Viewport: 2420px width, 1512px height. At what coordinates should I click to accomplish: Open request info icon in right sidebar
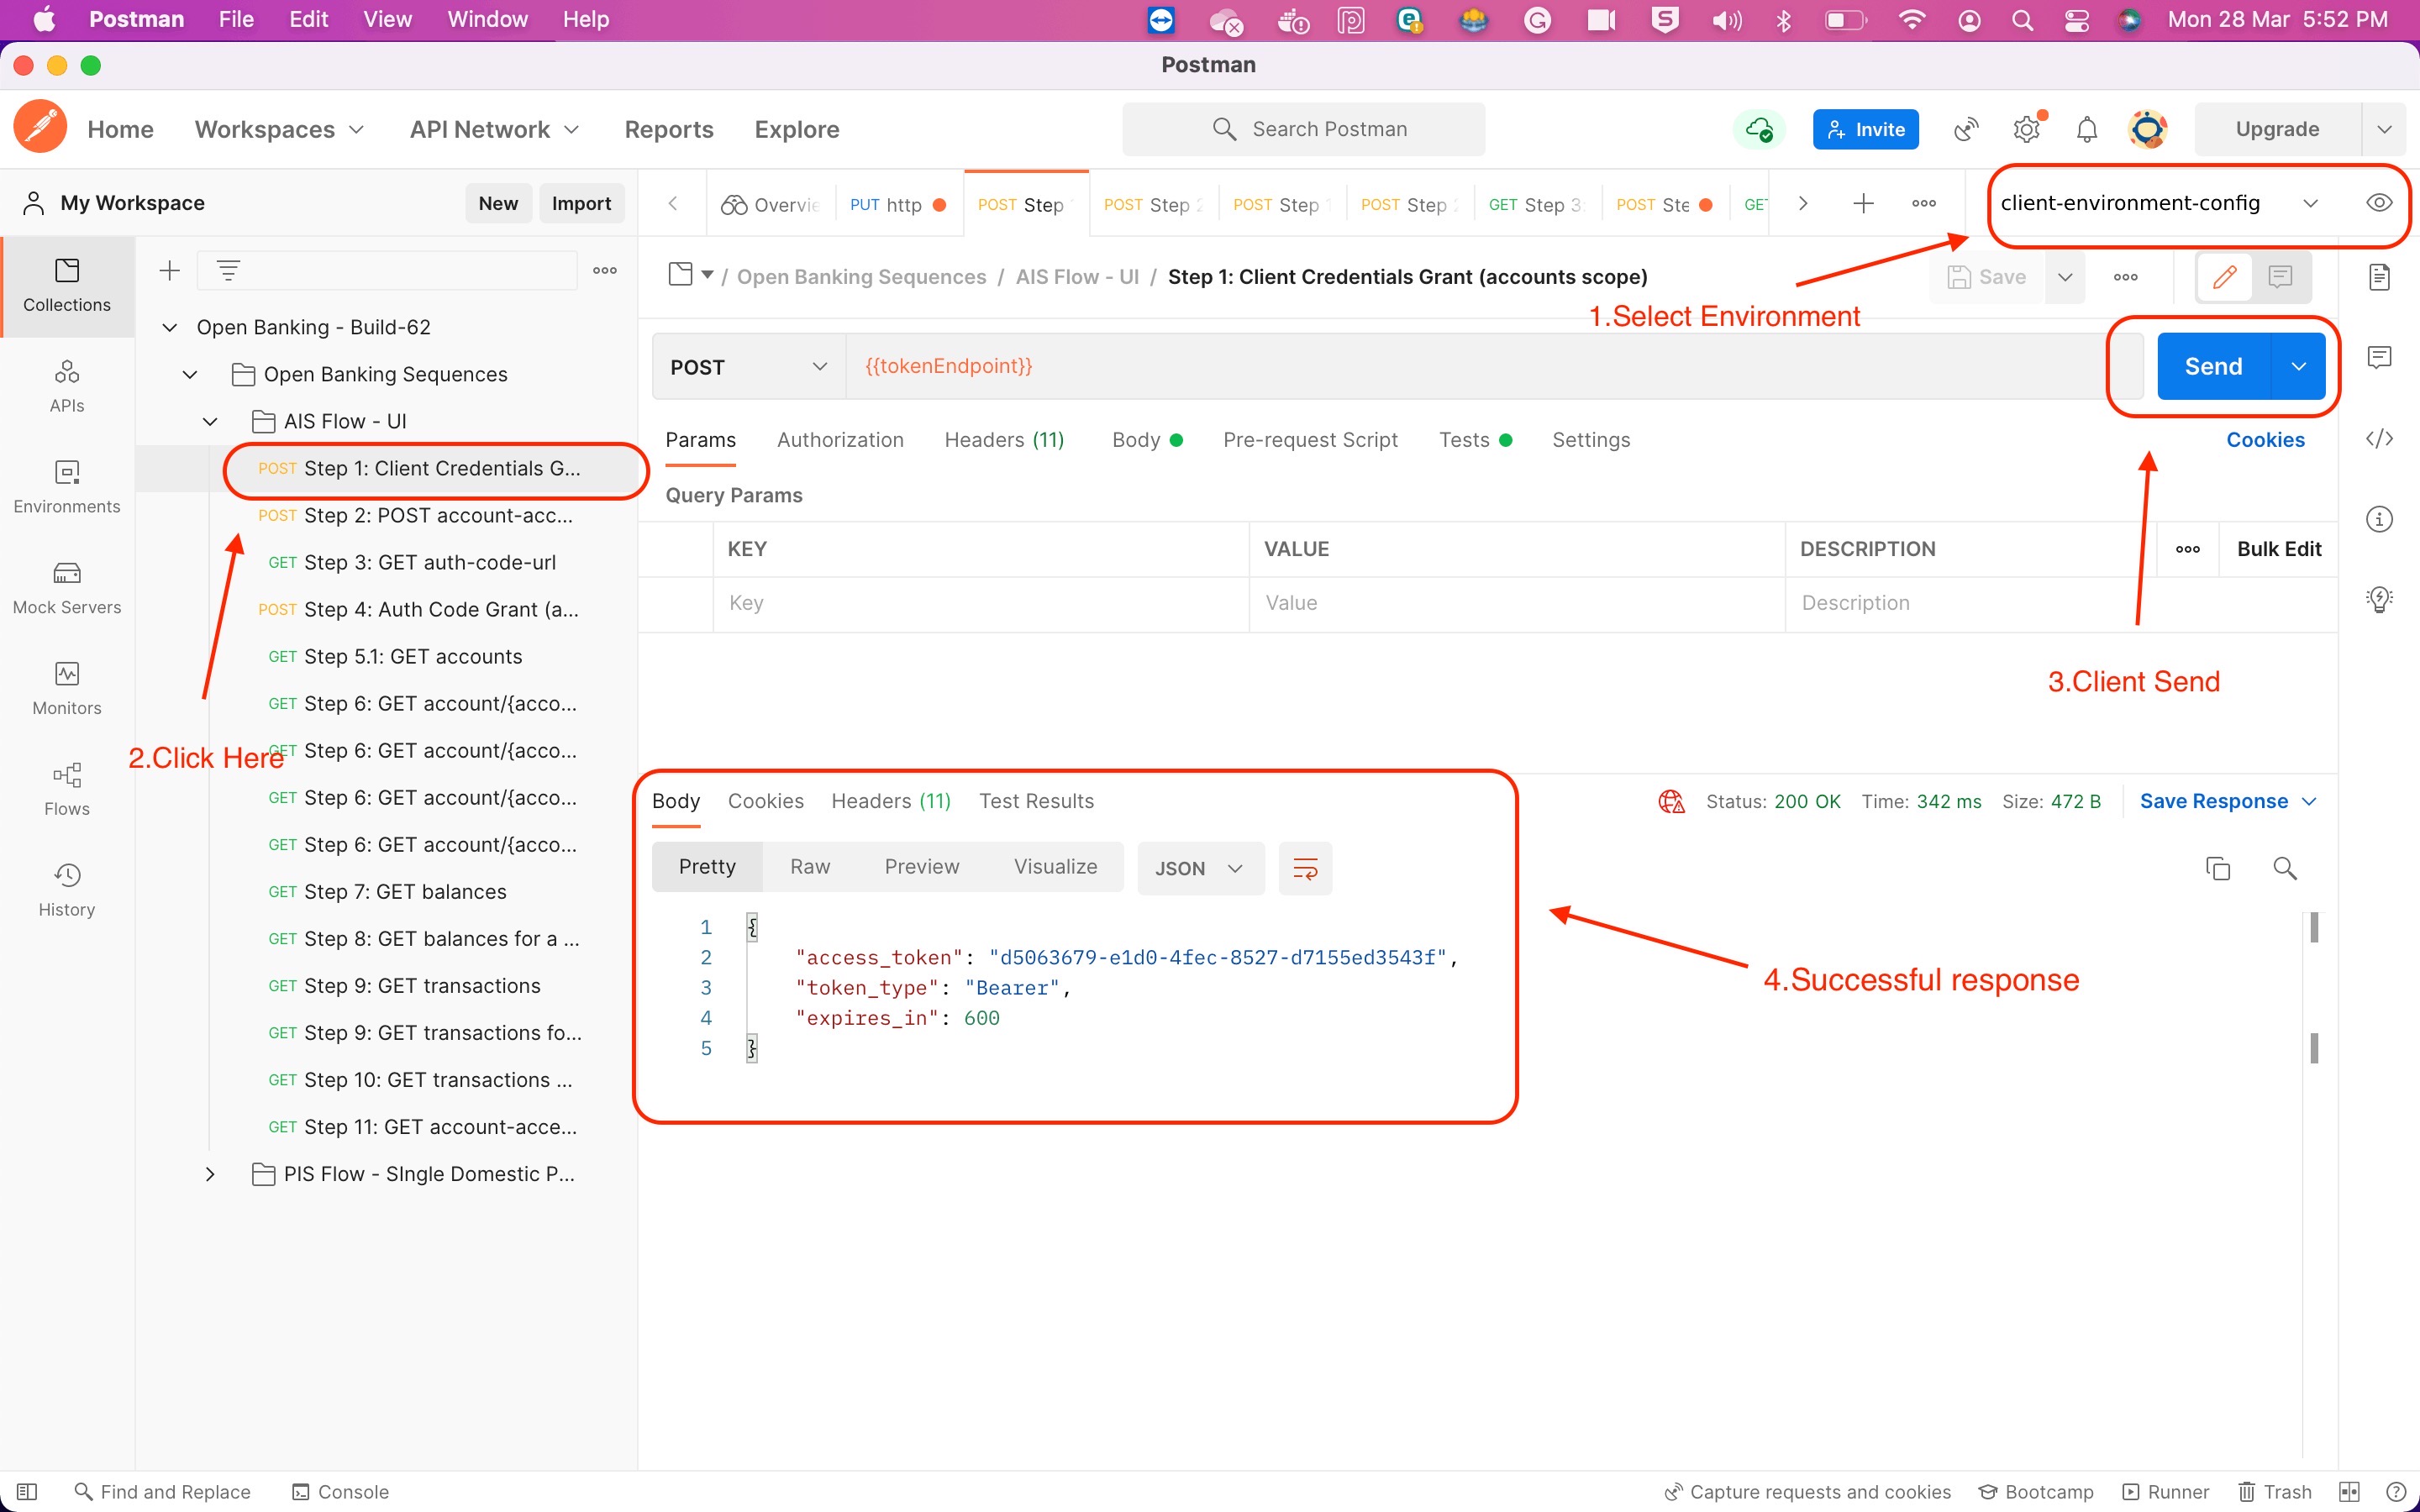pyautogui.click(x=2378, y=519)
